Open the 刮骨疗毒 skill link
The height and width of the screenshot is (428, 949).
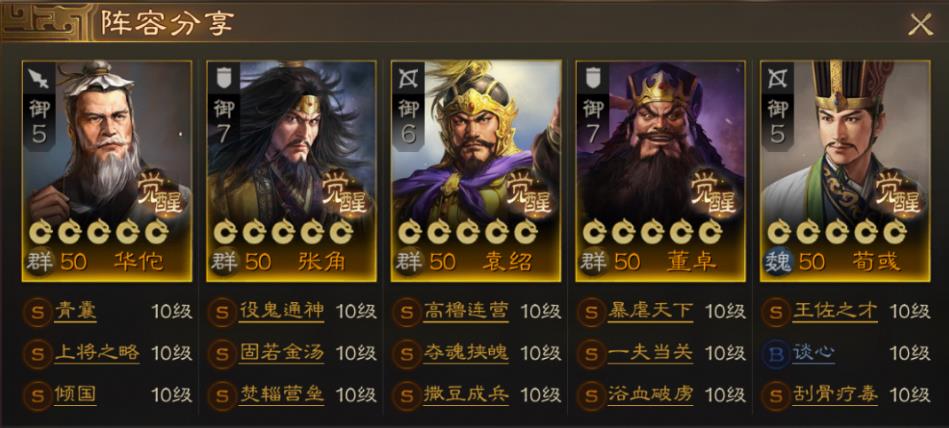[x=835, y=395]
